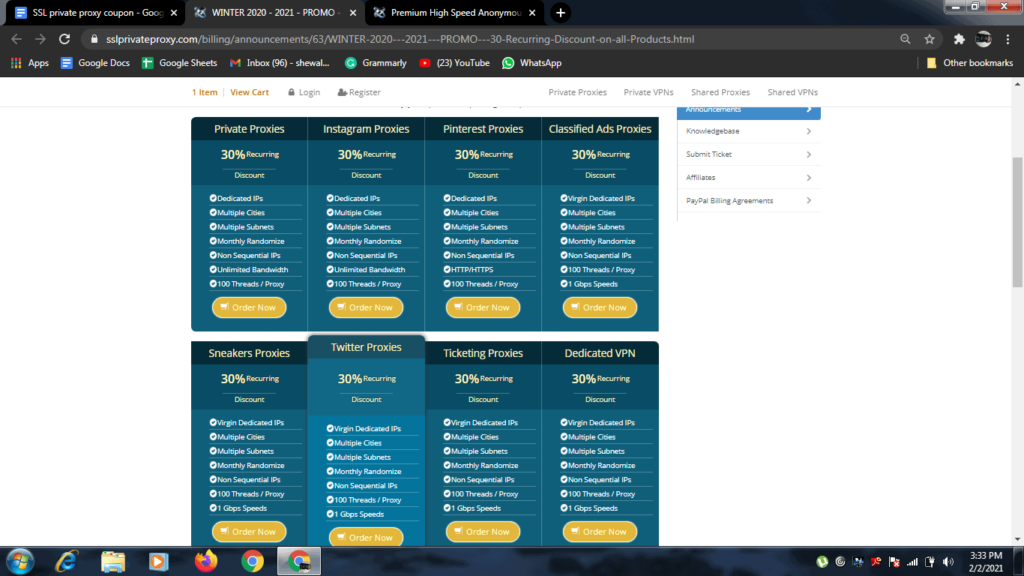Expand Announcements sidebar item
1024x576 pixels.
pyautogui.click(x=748, y=110)
